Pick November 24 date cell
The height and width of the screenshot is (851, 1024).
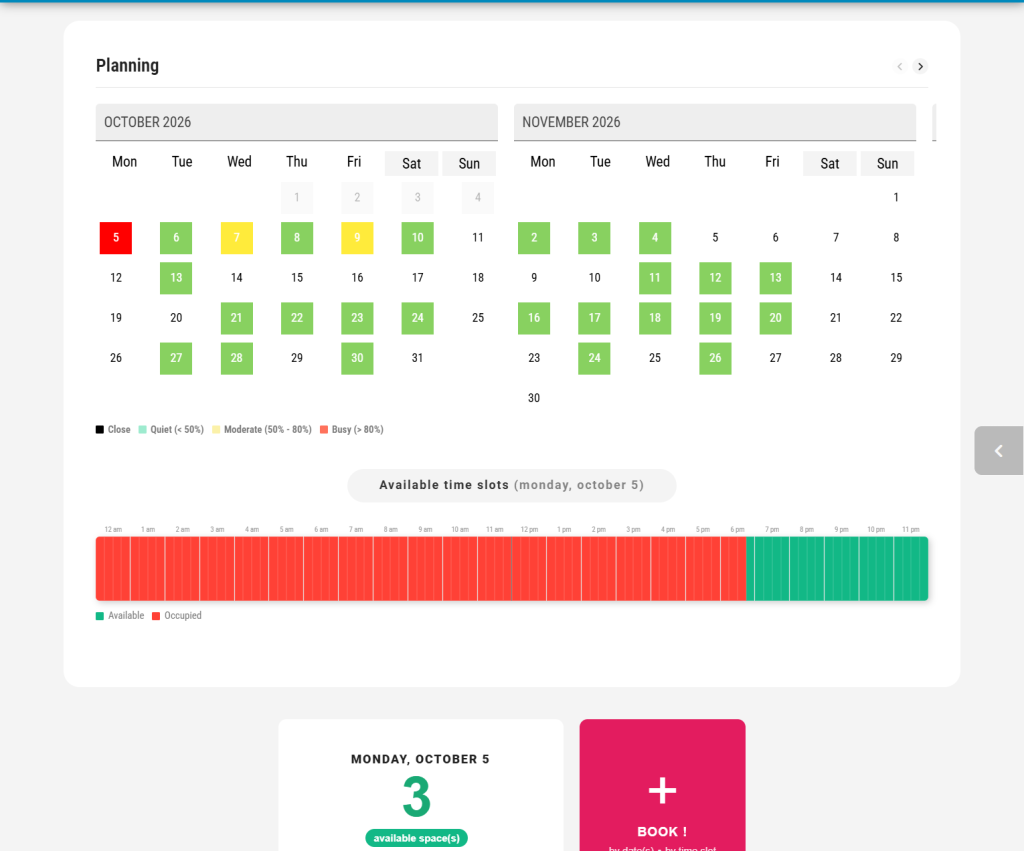point(594,359)
